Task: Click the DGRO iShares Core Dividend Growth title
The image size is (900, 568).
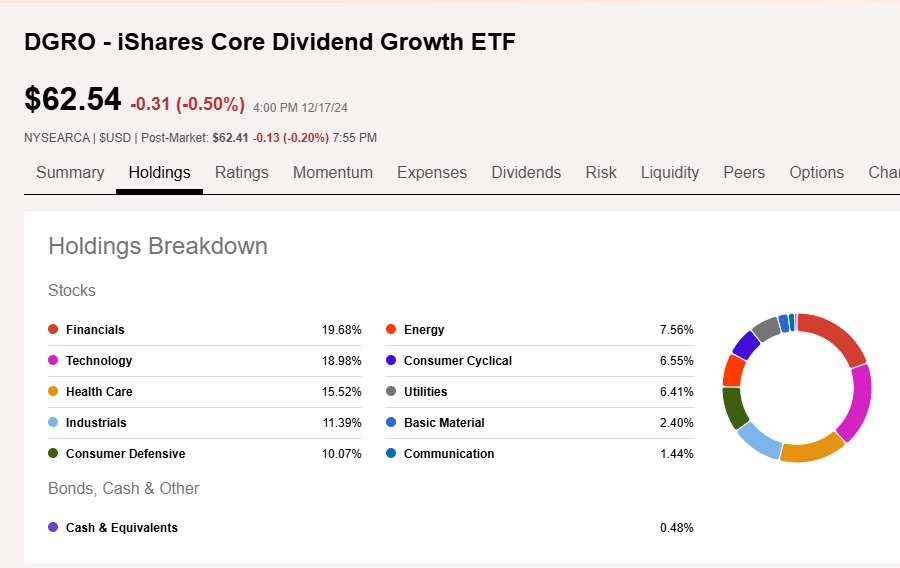Action: 270,42
